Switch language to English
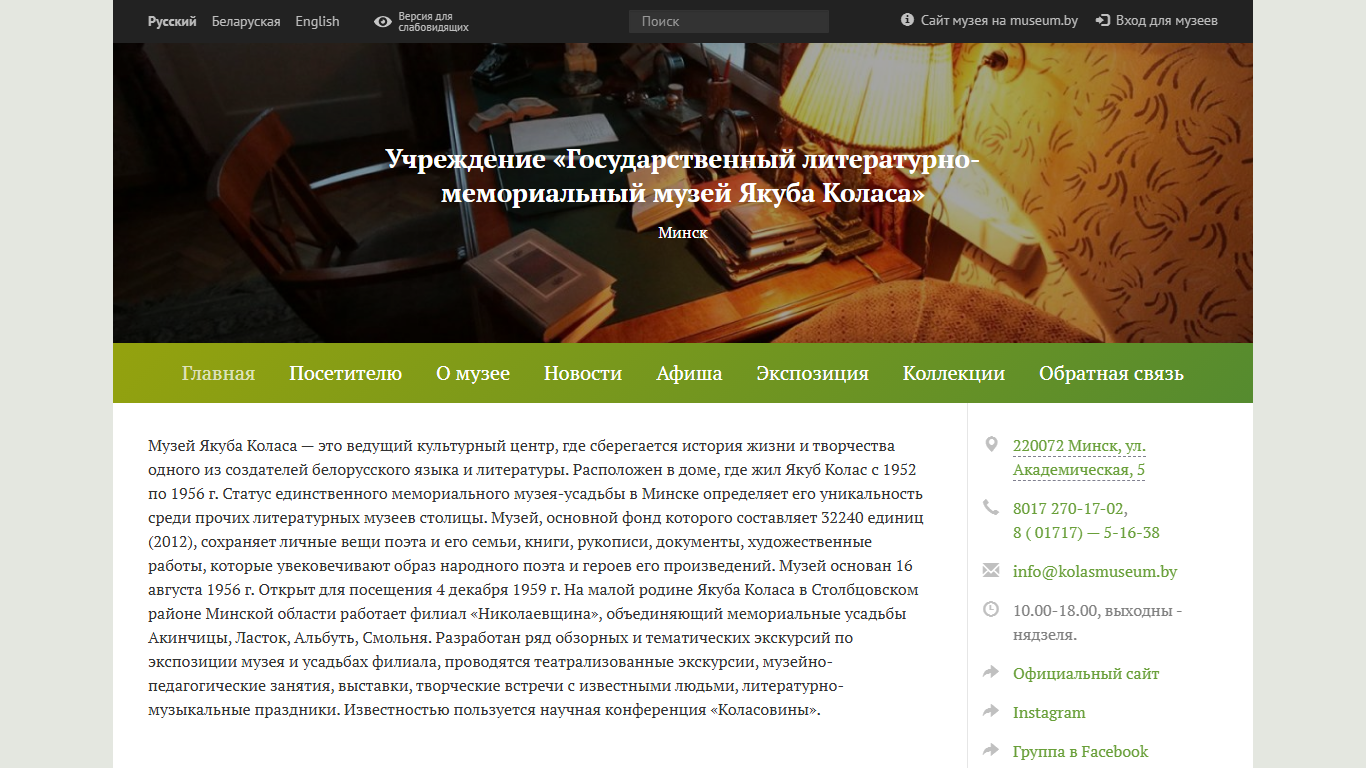1366x768 pixels. tap(317, 21)
